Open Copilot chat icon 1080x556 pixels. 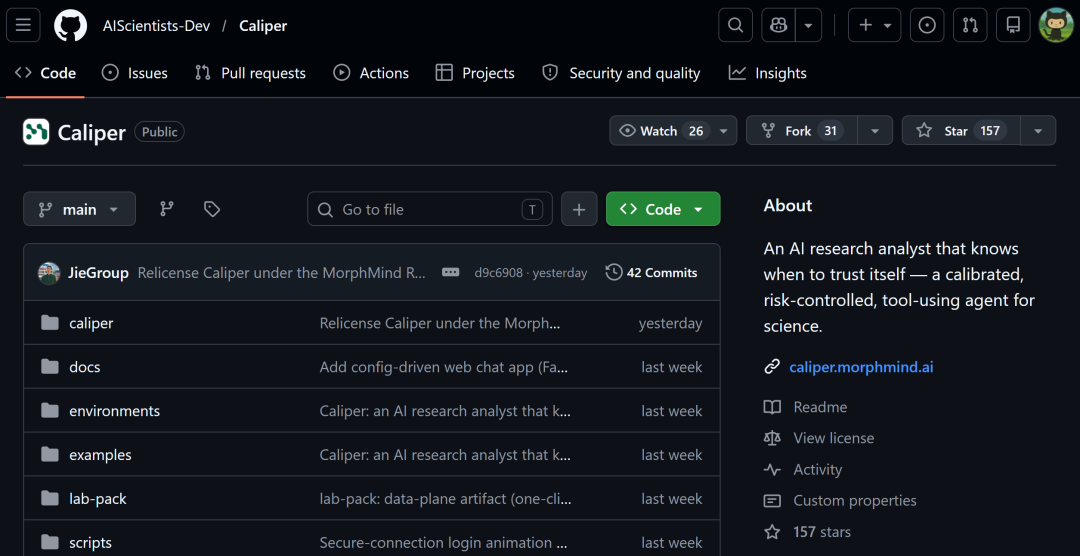(779, 25)
